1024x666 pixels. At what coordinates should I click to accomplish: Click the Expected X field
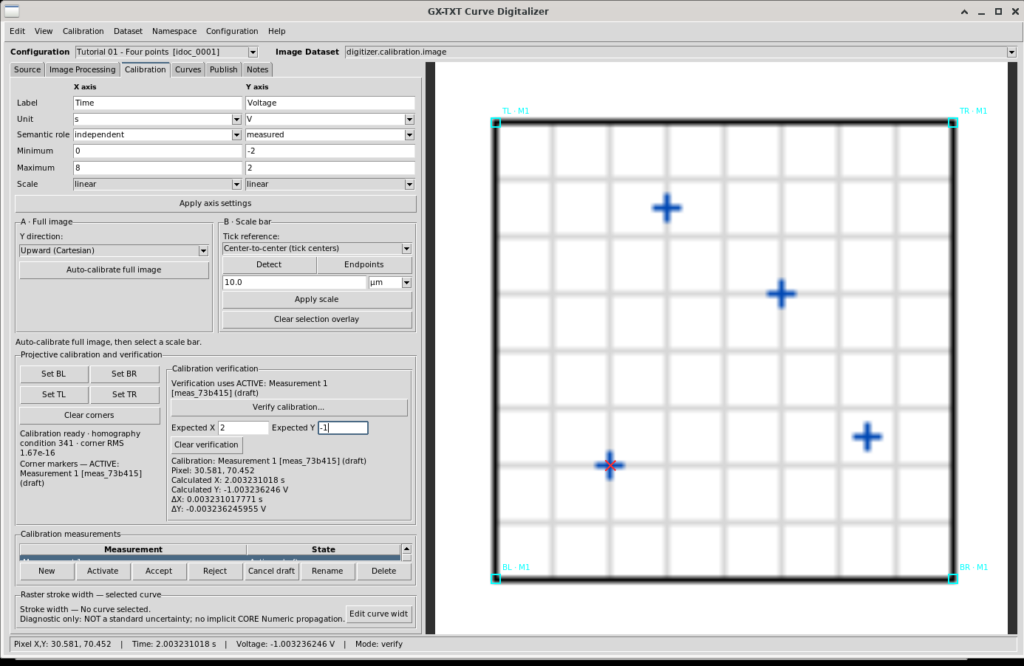point(243,428)
